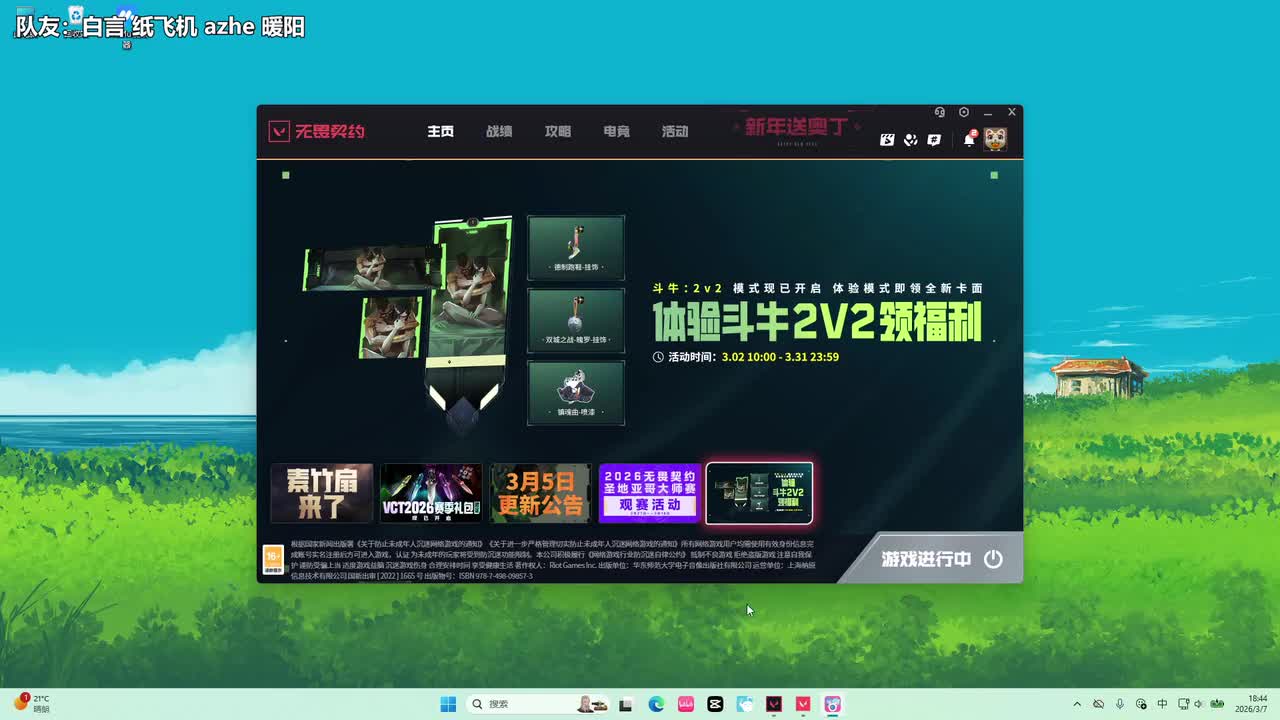Open the camera app taskbar icon

point(832,704)
